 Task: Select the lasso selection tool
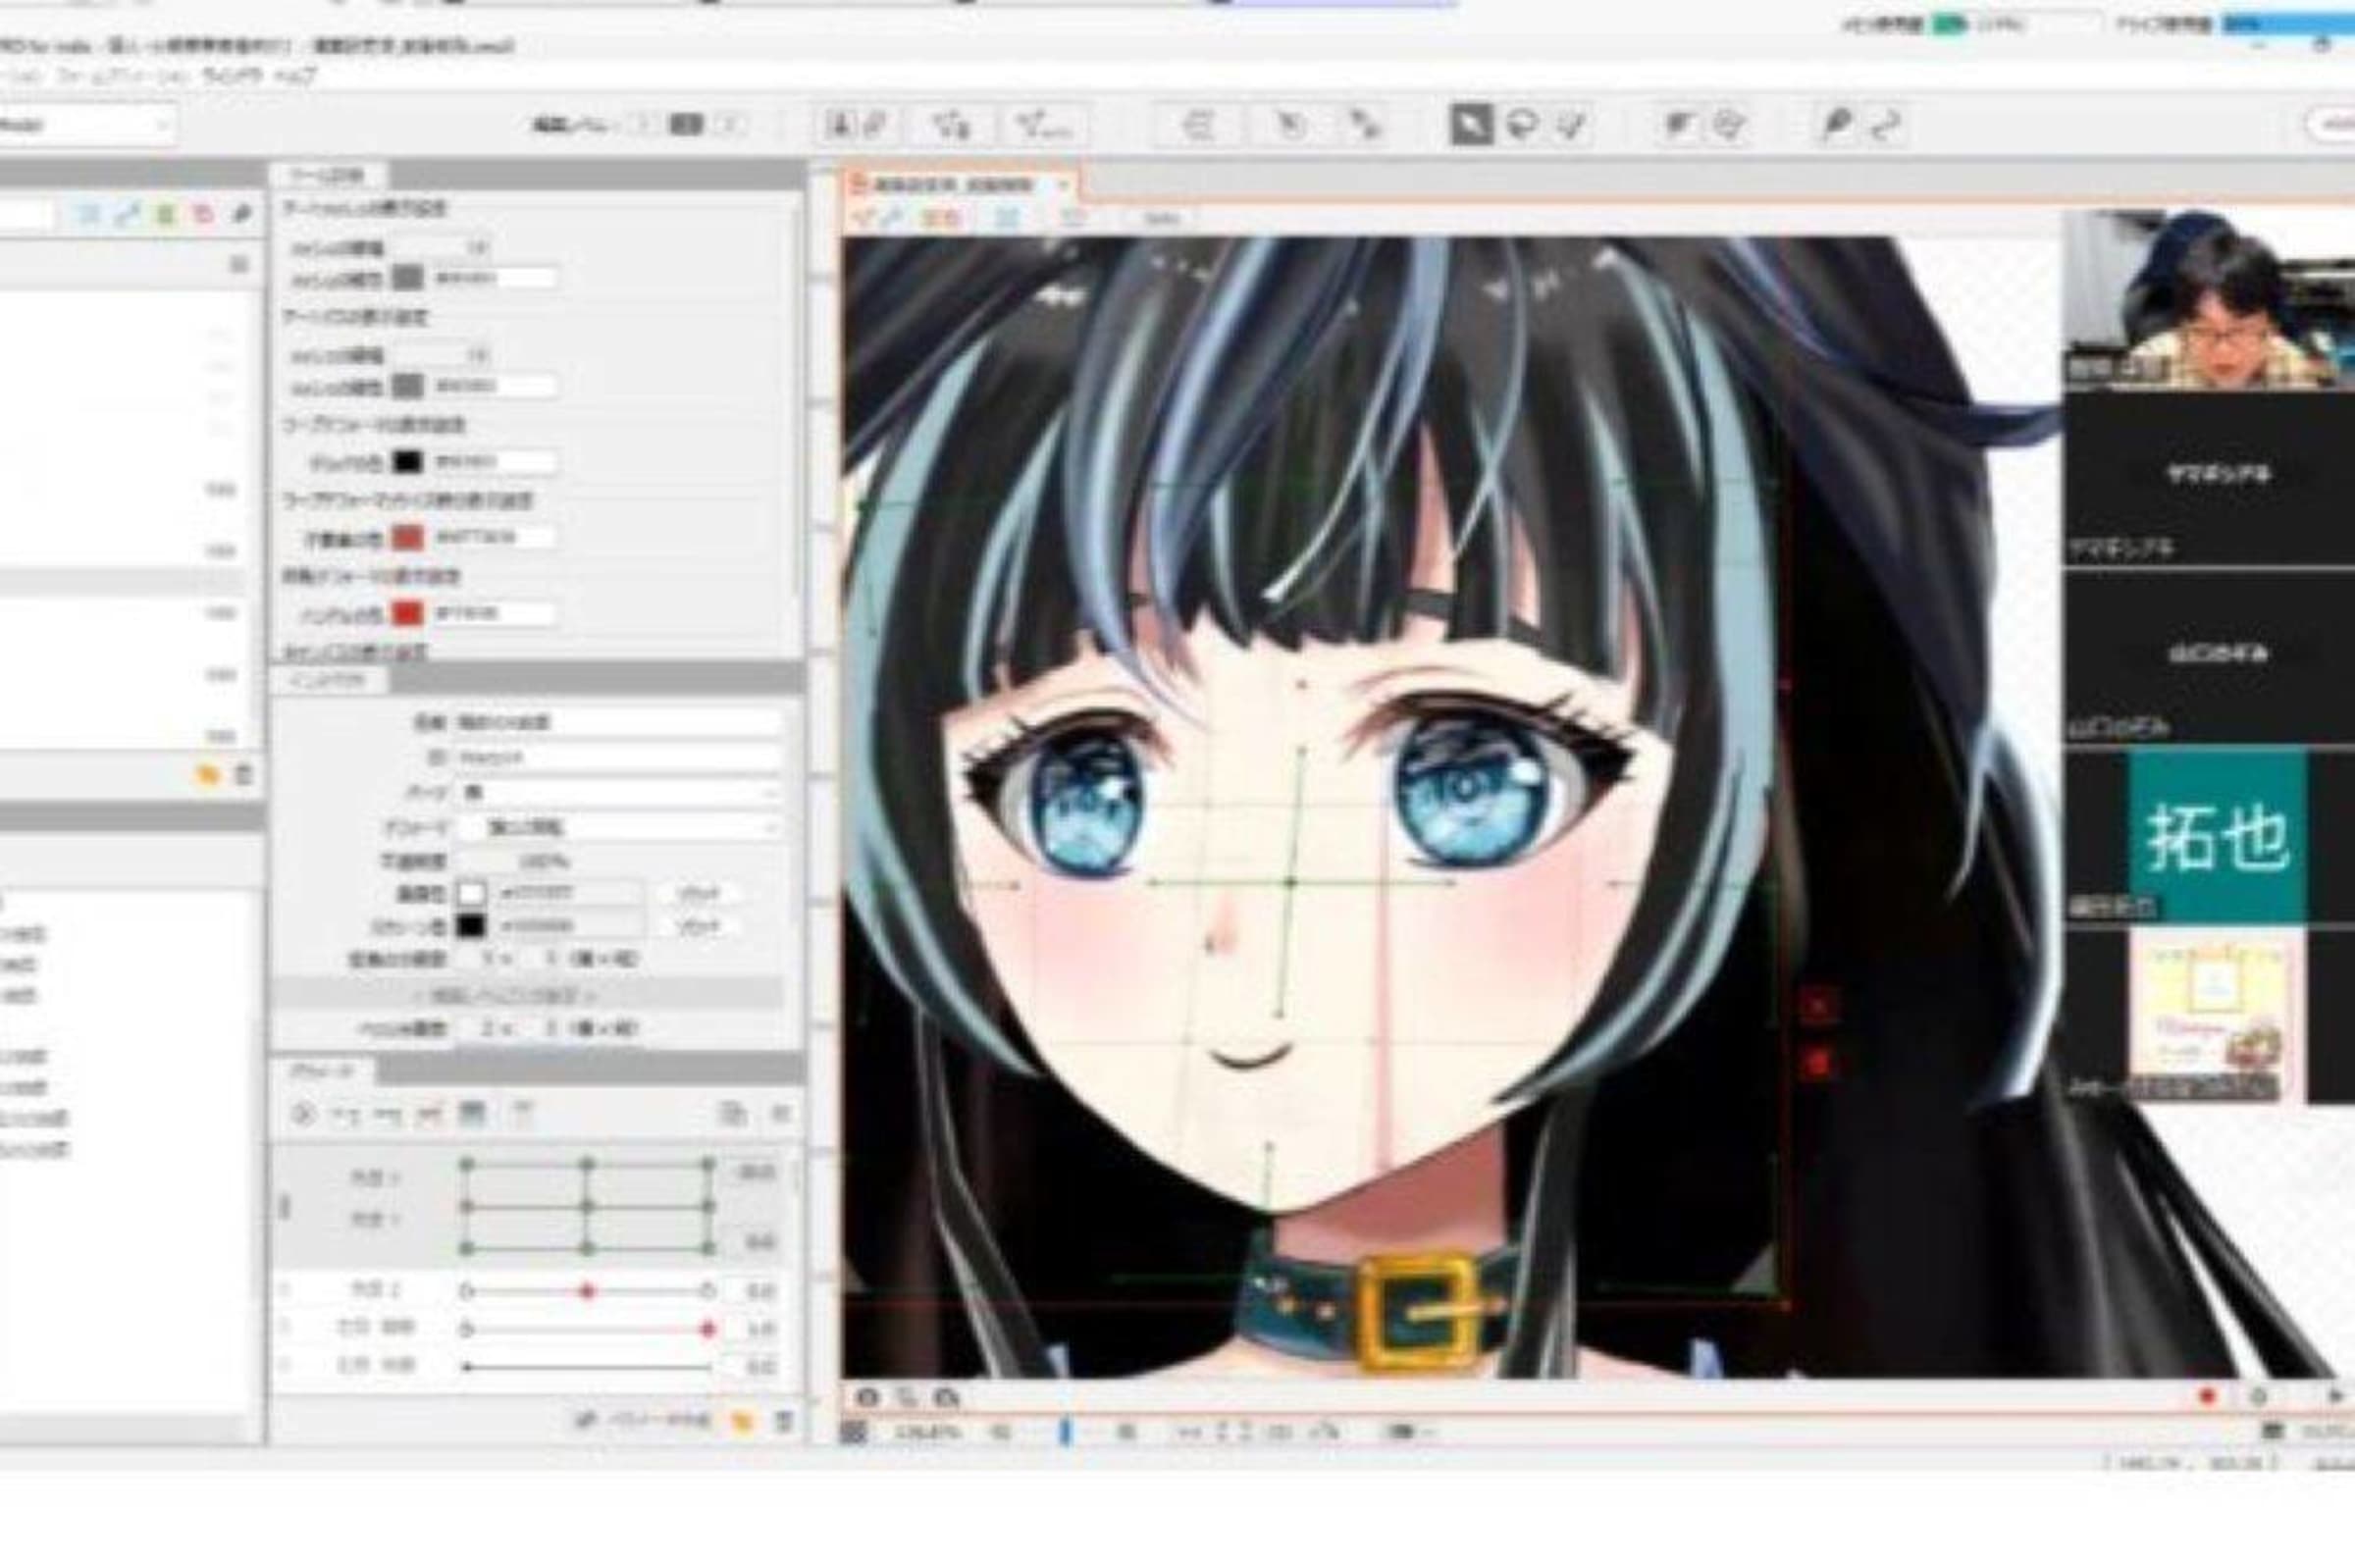click(1521, 125)
